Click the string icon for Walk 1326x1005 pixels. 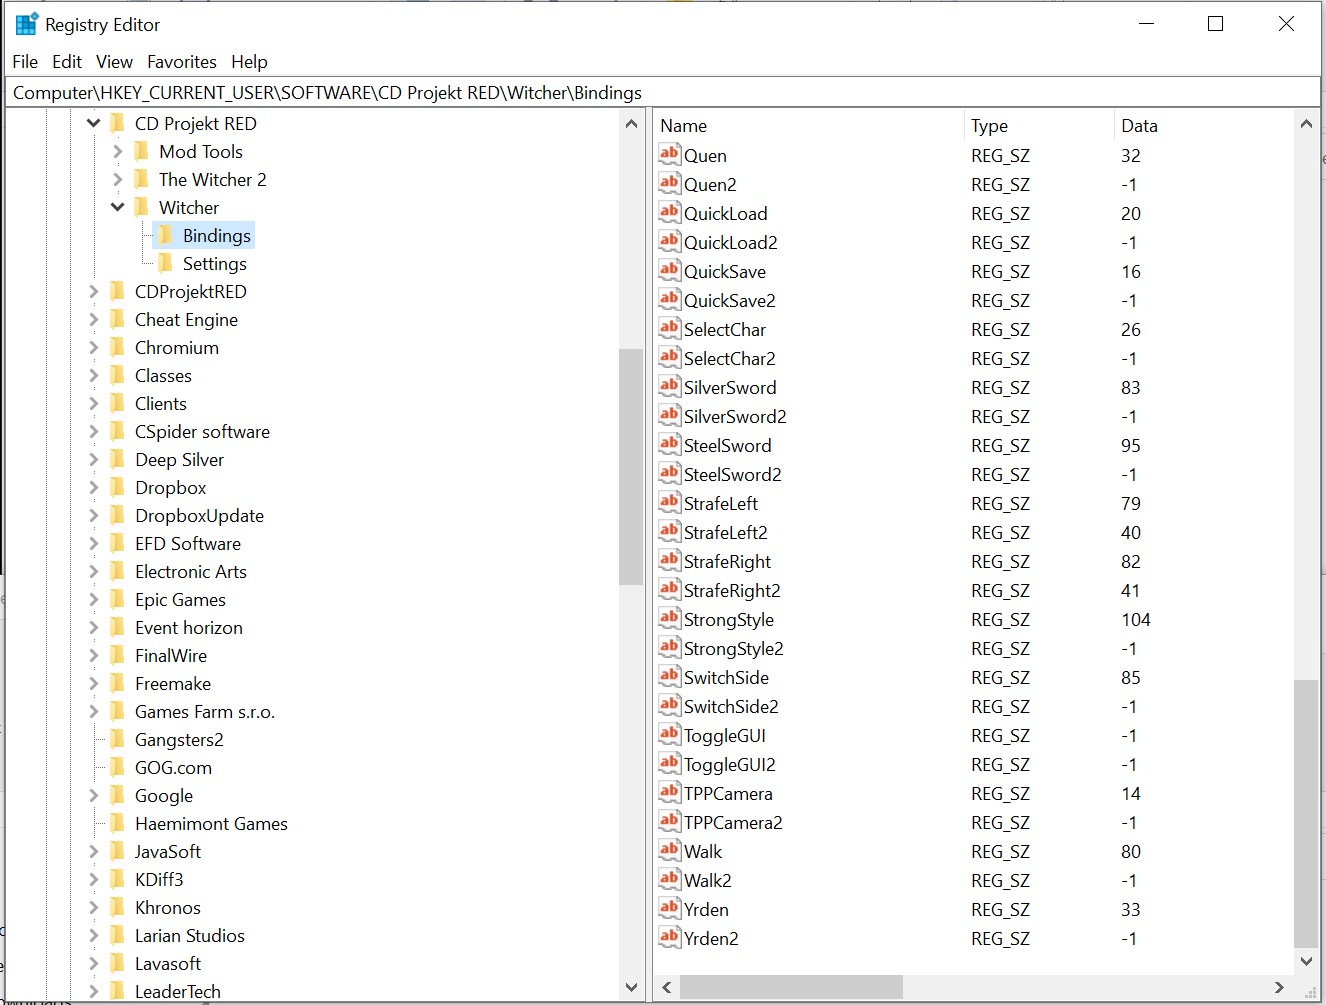tap(669, 850)
